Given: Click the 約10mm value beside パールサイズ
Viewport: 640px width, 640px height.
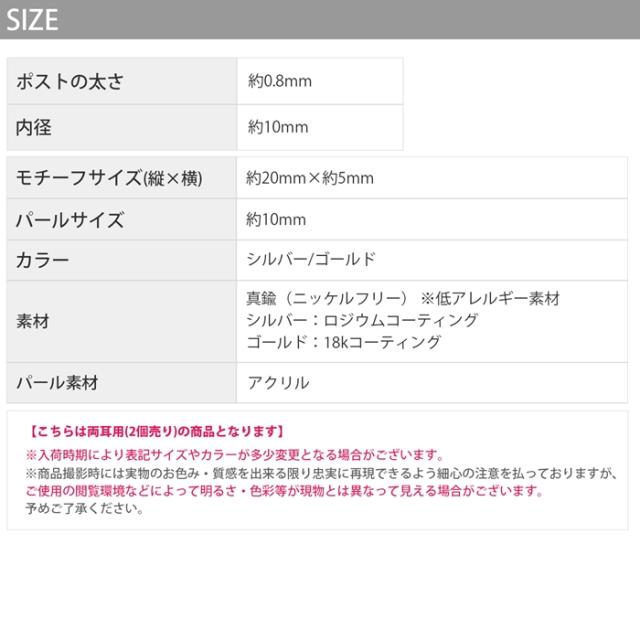Looking at the screenshot, I should [x=276, y=220].
